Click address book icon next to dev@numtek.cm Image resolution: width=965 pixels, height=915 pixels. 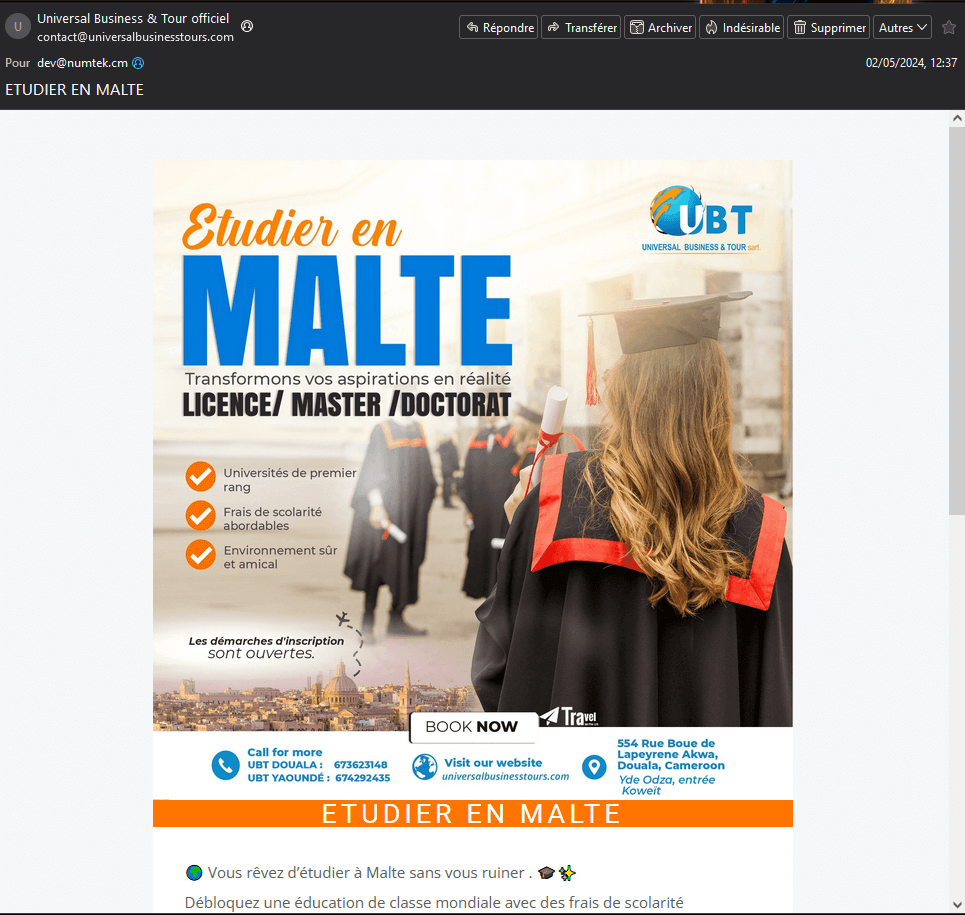coord(138,63)
